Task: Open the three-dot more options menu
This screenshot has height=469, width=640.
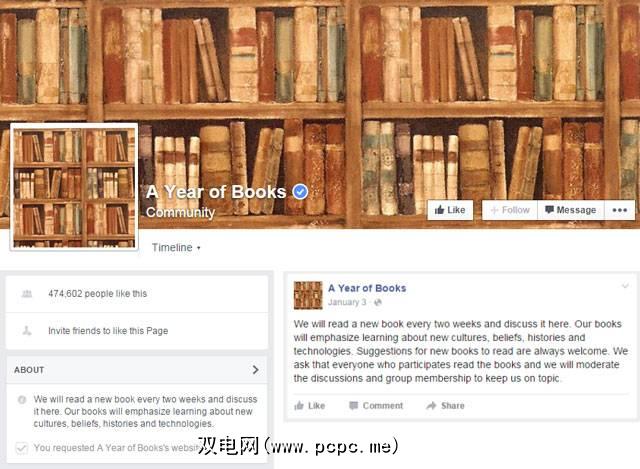Action: [x=620, y=210]
